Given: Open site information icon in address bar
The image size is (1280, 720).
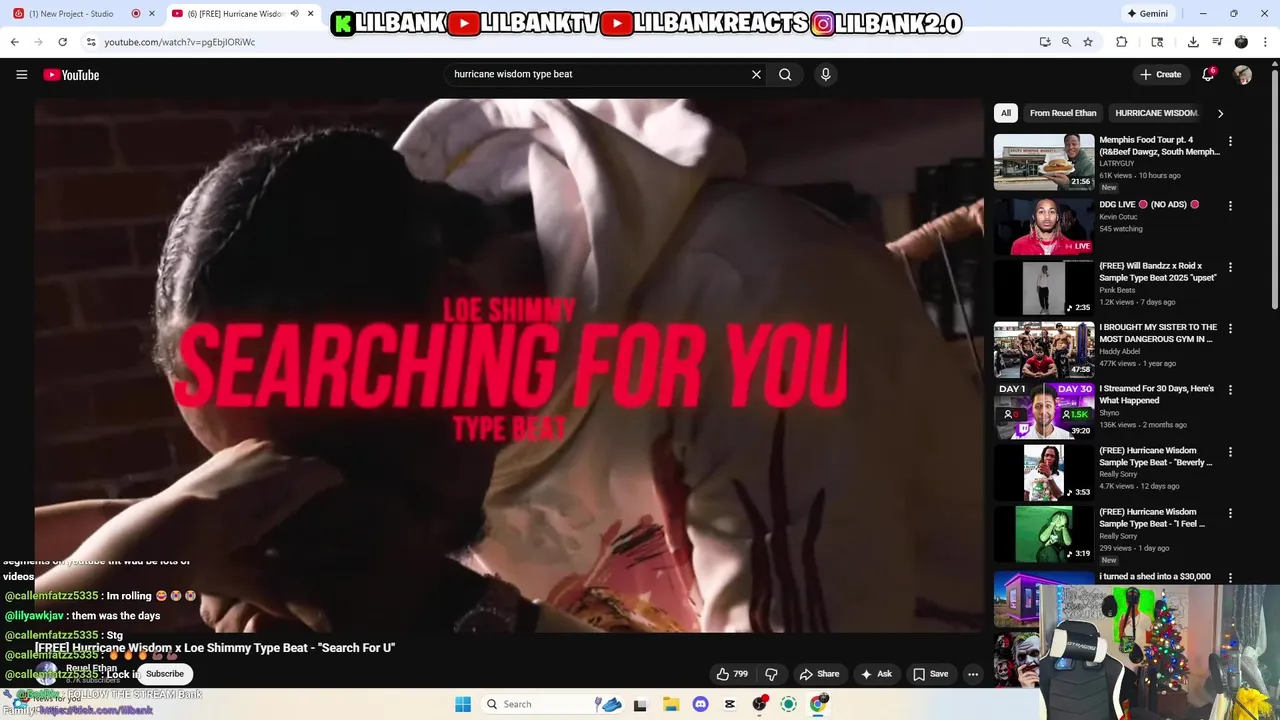Looking at the screenshot, I should (x=91, y=42).
